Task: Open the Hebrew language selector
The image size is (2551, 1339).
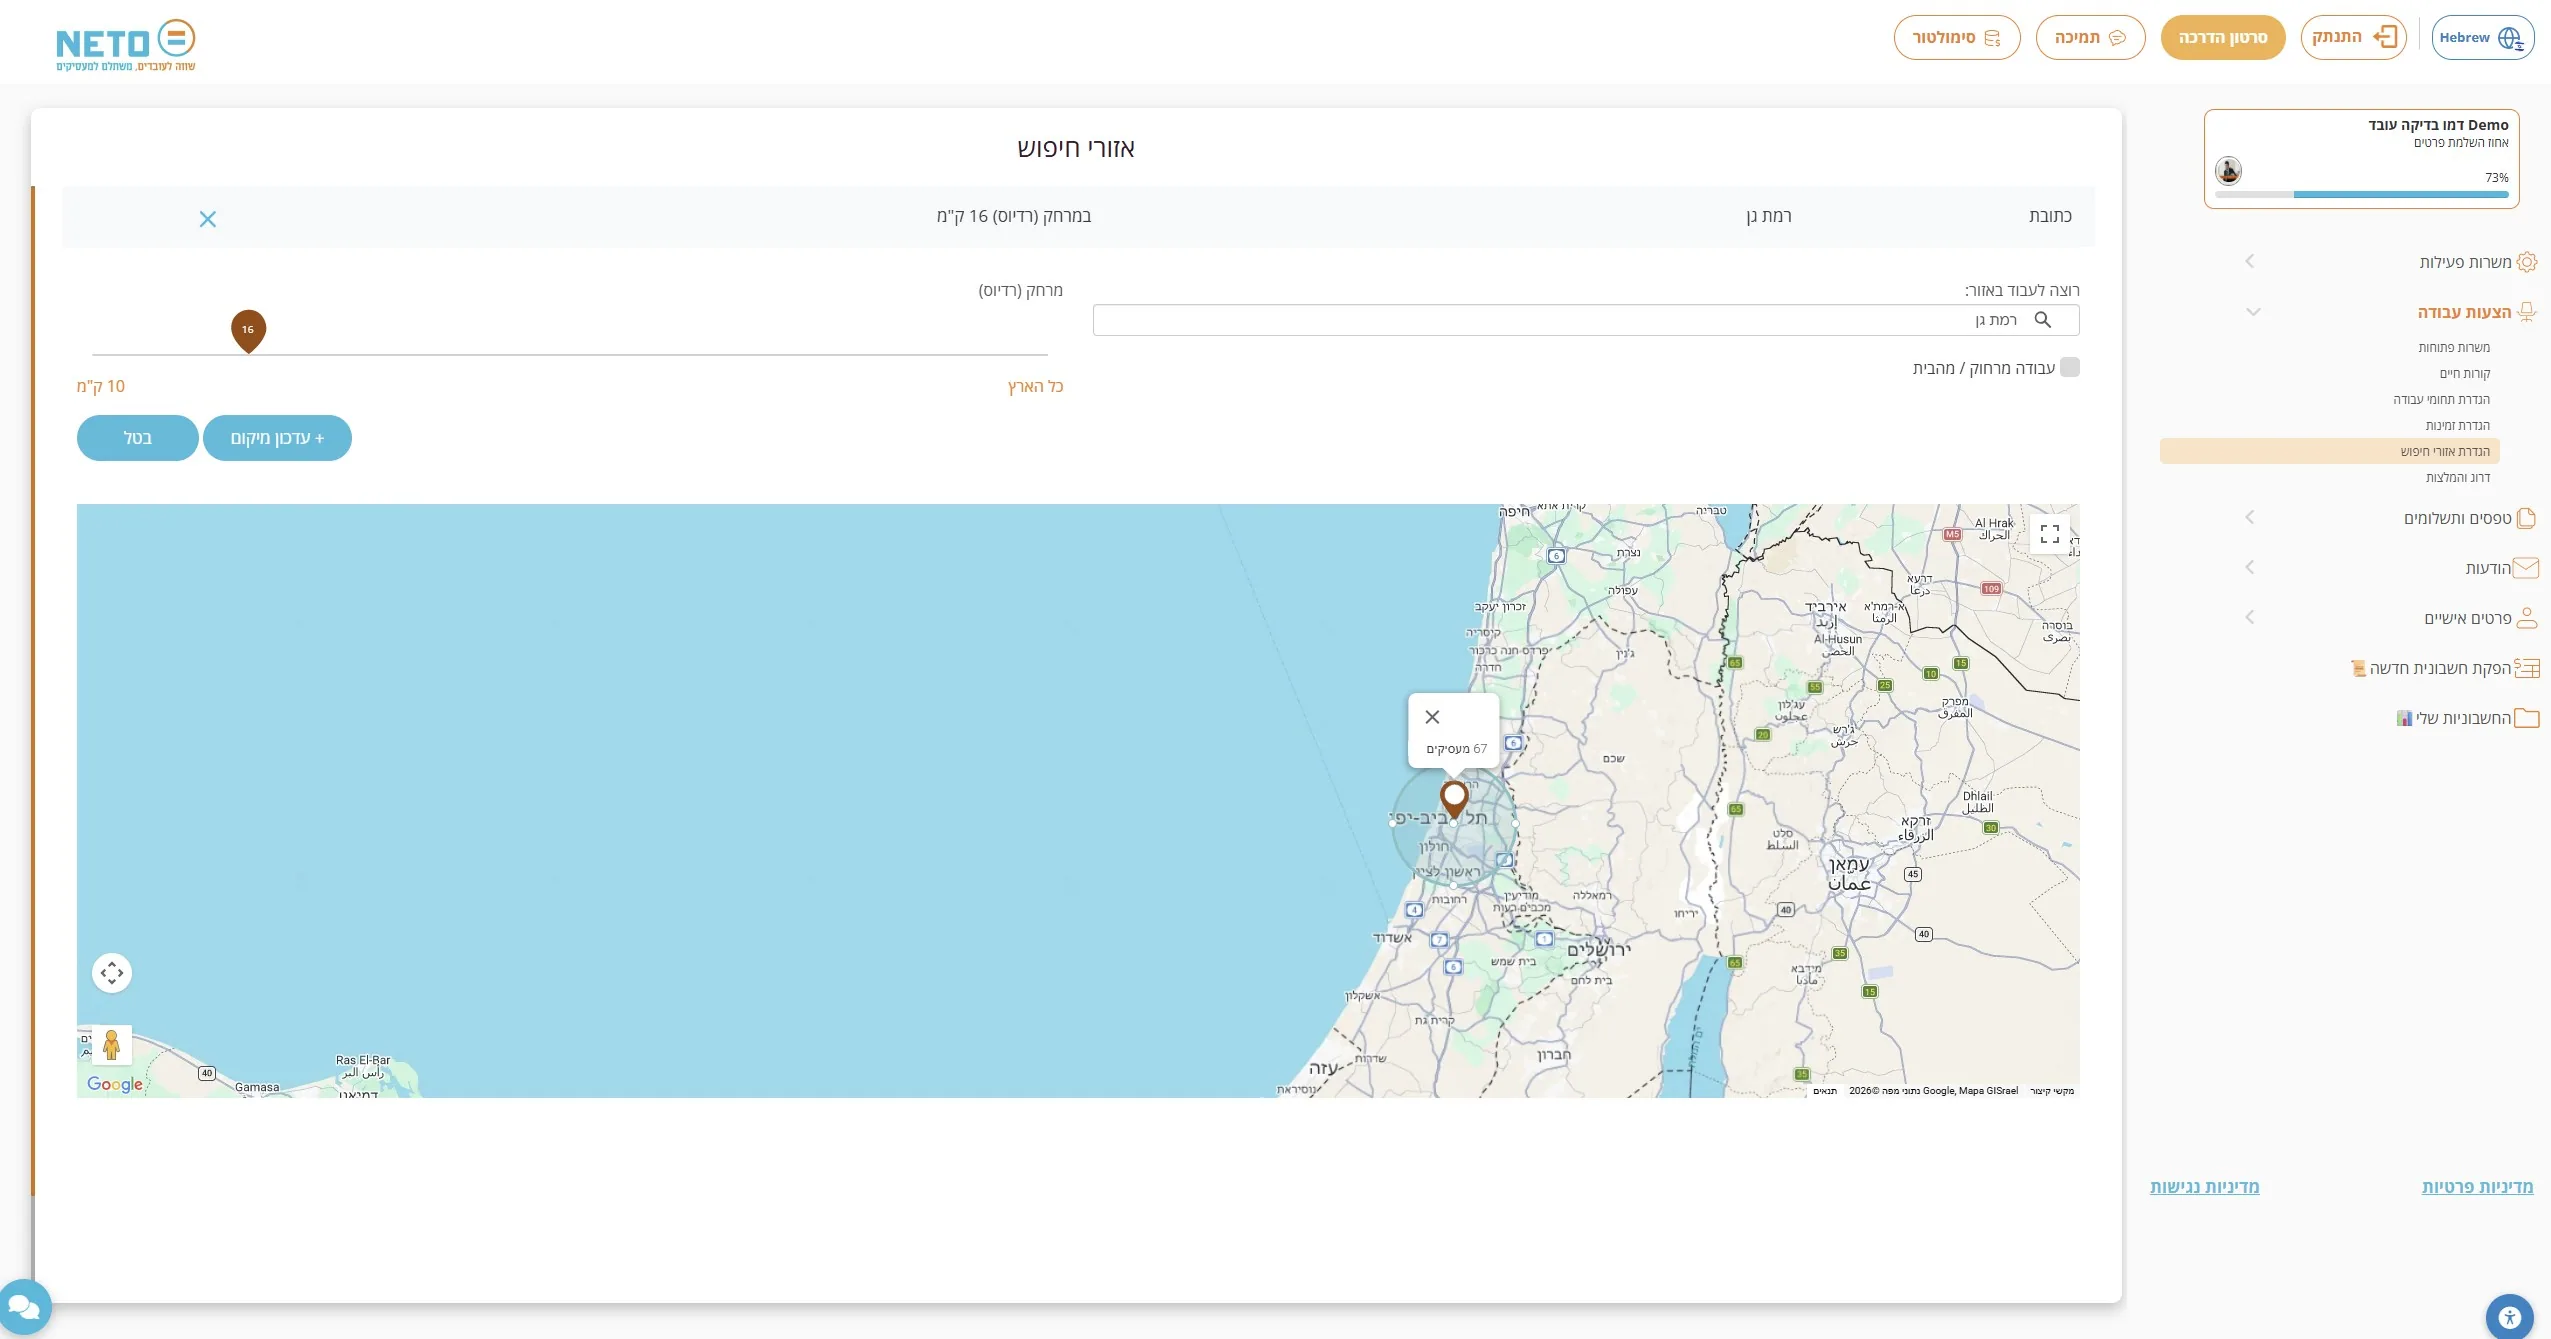Action: pyautogui.click(x=2482, y=38)
